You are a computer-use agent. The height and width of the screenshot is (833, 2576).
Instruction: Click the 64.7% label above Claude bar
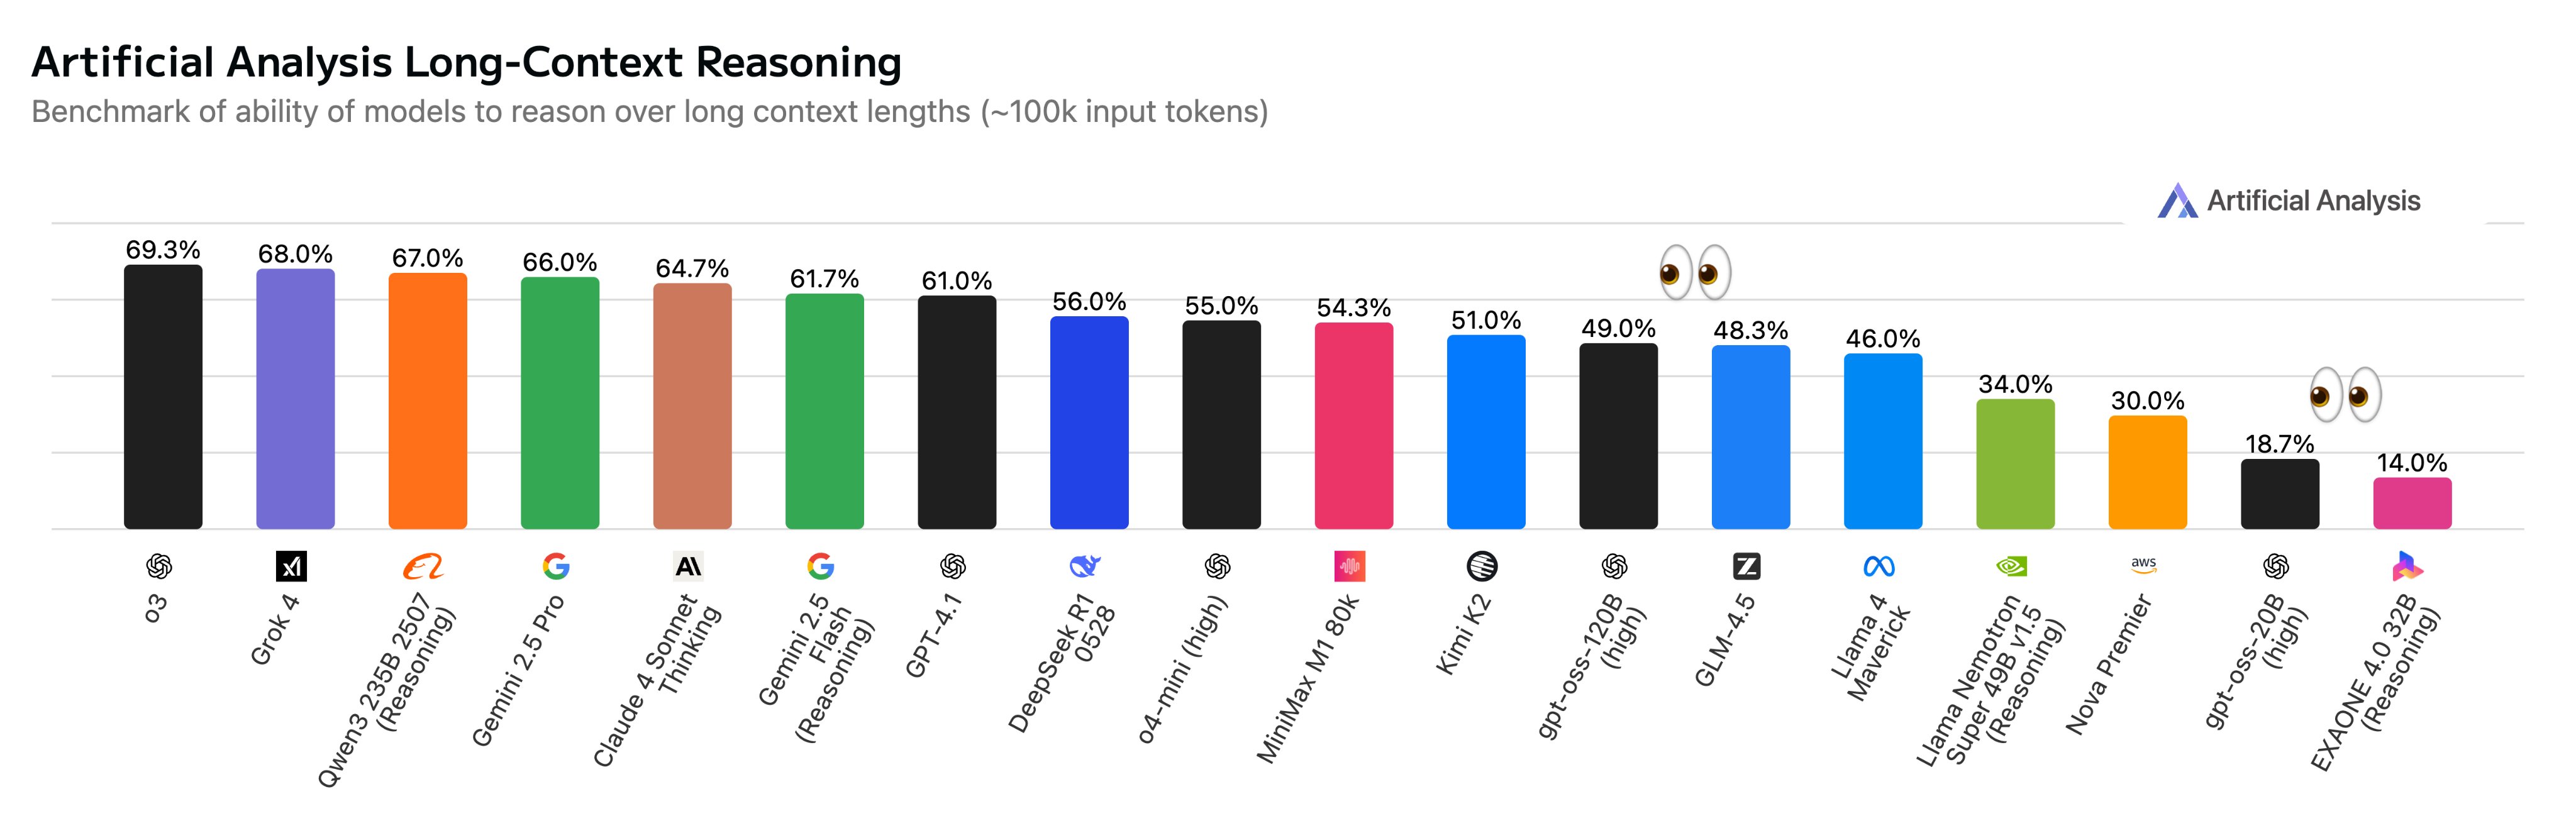pyautogui.click(x=692, y=268)
